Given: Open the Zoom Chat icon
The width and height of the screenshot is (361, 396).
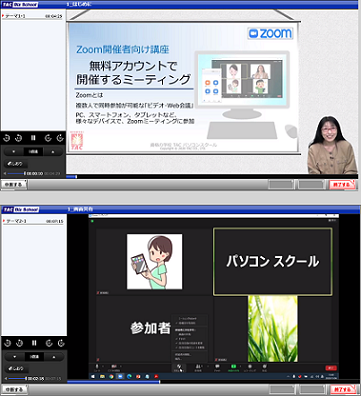Looking at the screenshot, I should pos(217,367).
